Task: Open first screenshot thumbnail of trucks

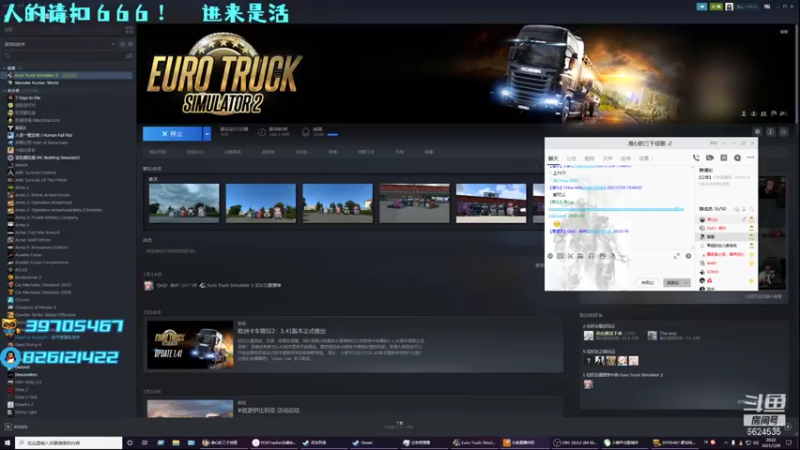Action: (x=184, y=203)
